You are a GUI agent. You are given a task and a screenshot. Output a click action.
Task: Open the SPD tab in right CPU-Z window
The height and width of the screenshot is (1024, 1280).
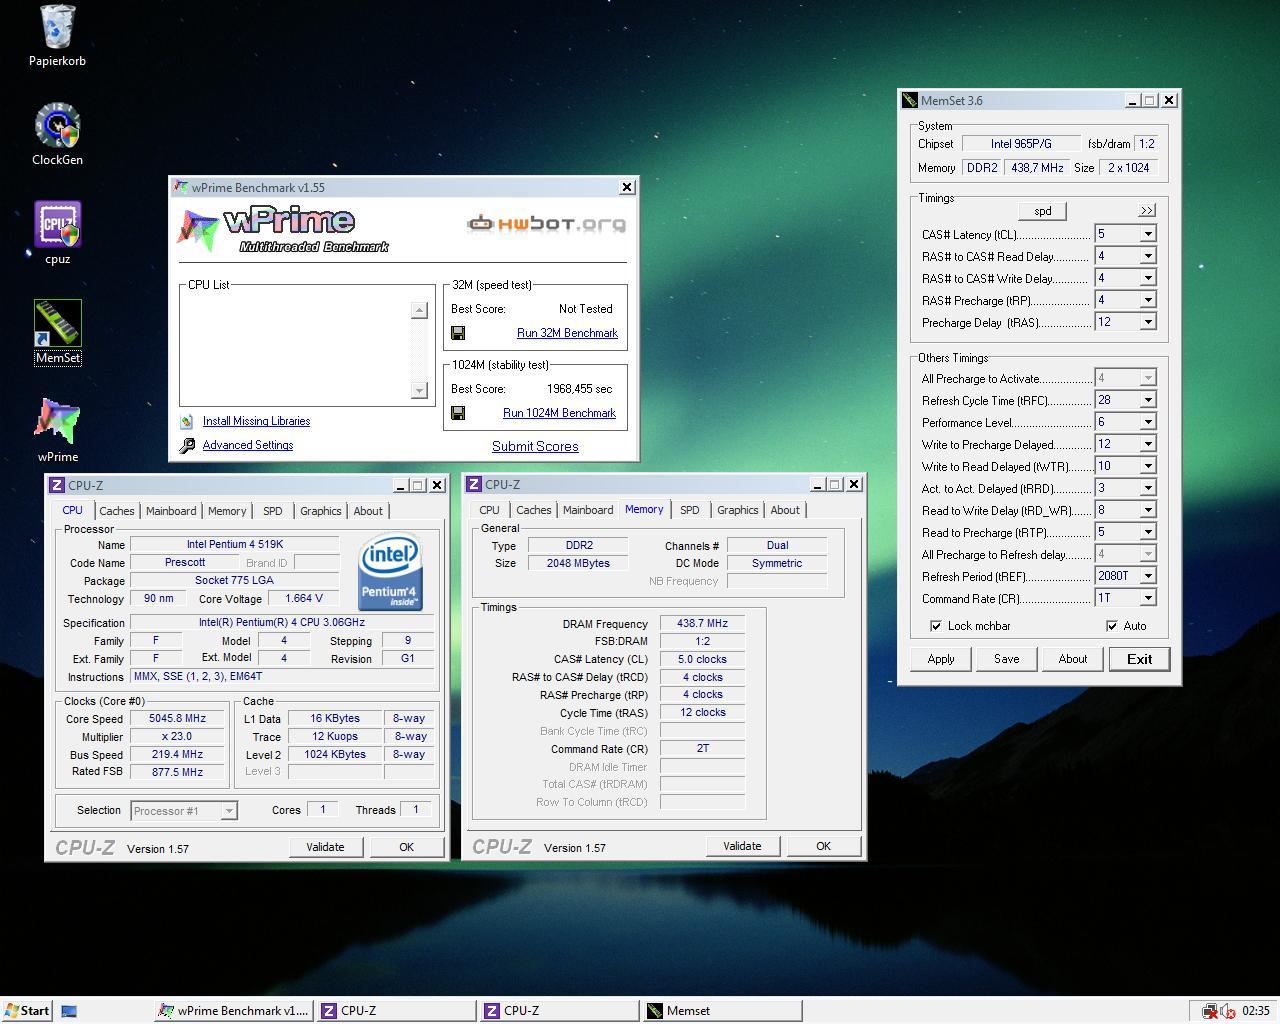(690, 510)
